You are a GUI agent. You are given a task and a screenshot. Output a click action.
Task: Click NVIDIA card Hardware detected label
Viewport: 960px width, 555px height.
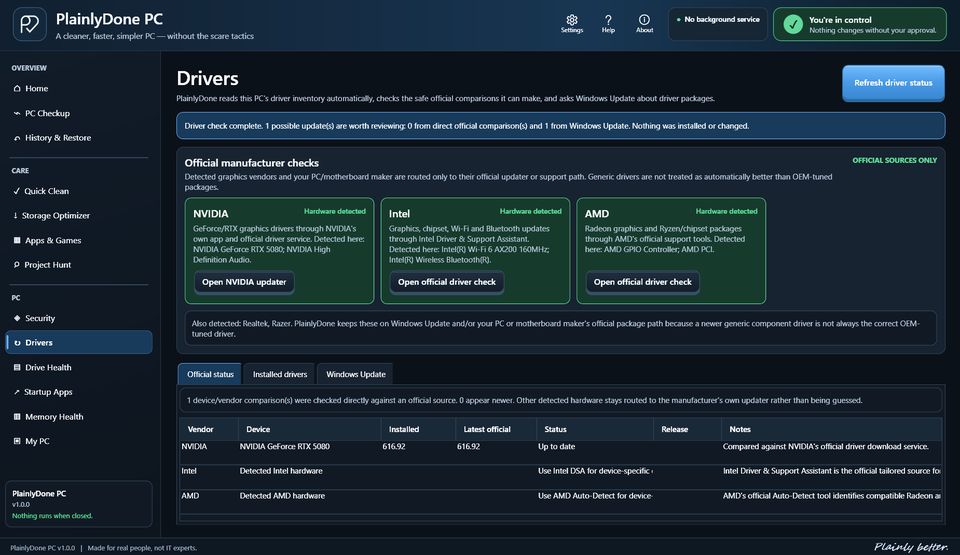[x=335, y=211]
